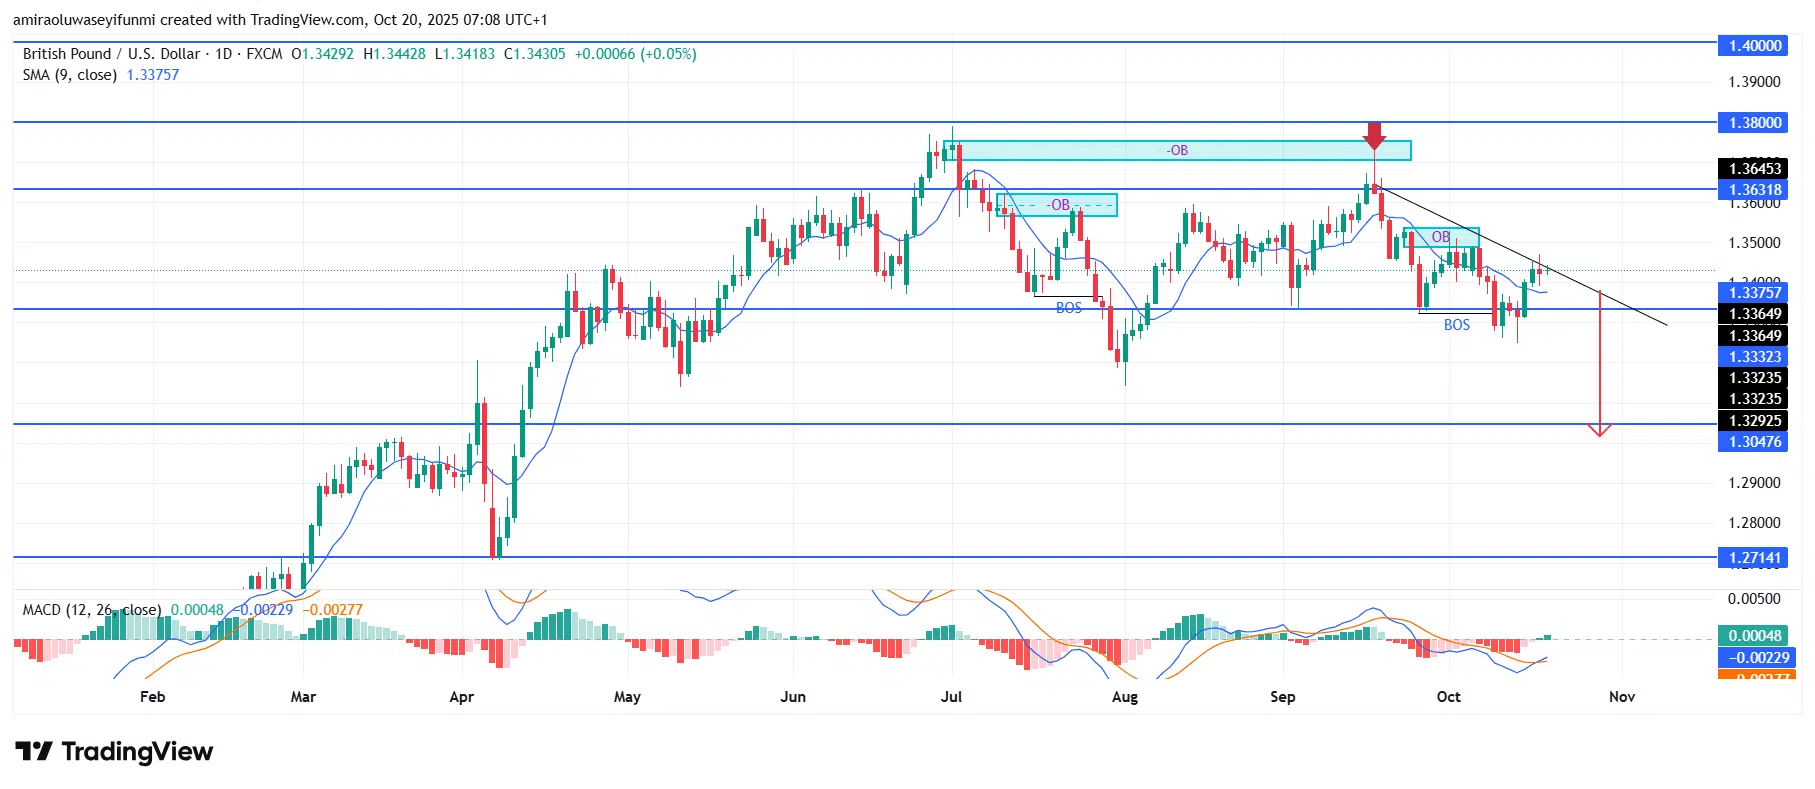The width and height of the screenshot is (1815, 789).
Task: Click the BOS label near late July
Action: coord(1068,308)
